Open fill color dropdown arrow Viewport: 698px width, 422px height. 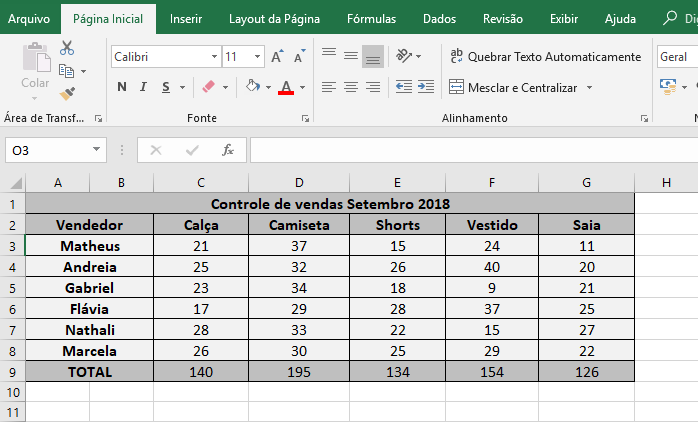(268, 87)
